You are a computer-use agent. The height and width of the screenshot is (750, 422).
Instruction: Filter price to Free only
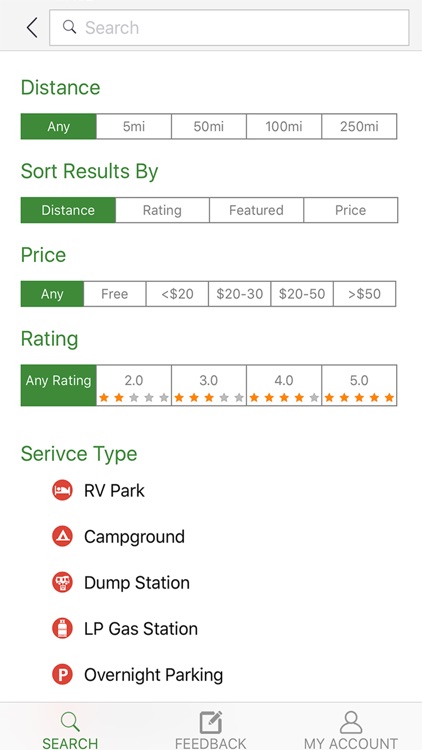click(x=114, y=294)
